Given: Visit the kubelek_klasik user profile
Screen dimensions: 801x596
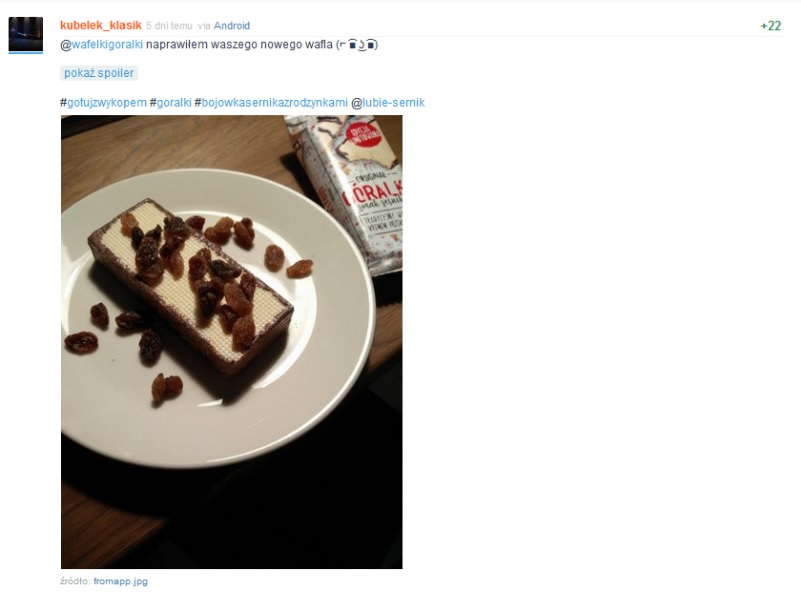Looking at the screenshot, I should [x=101, y=26].
